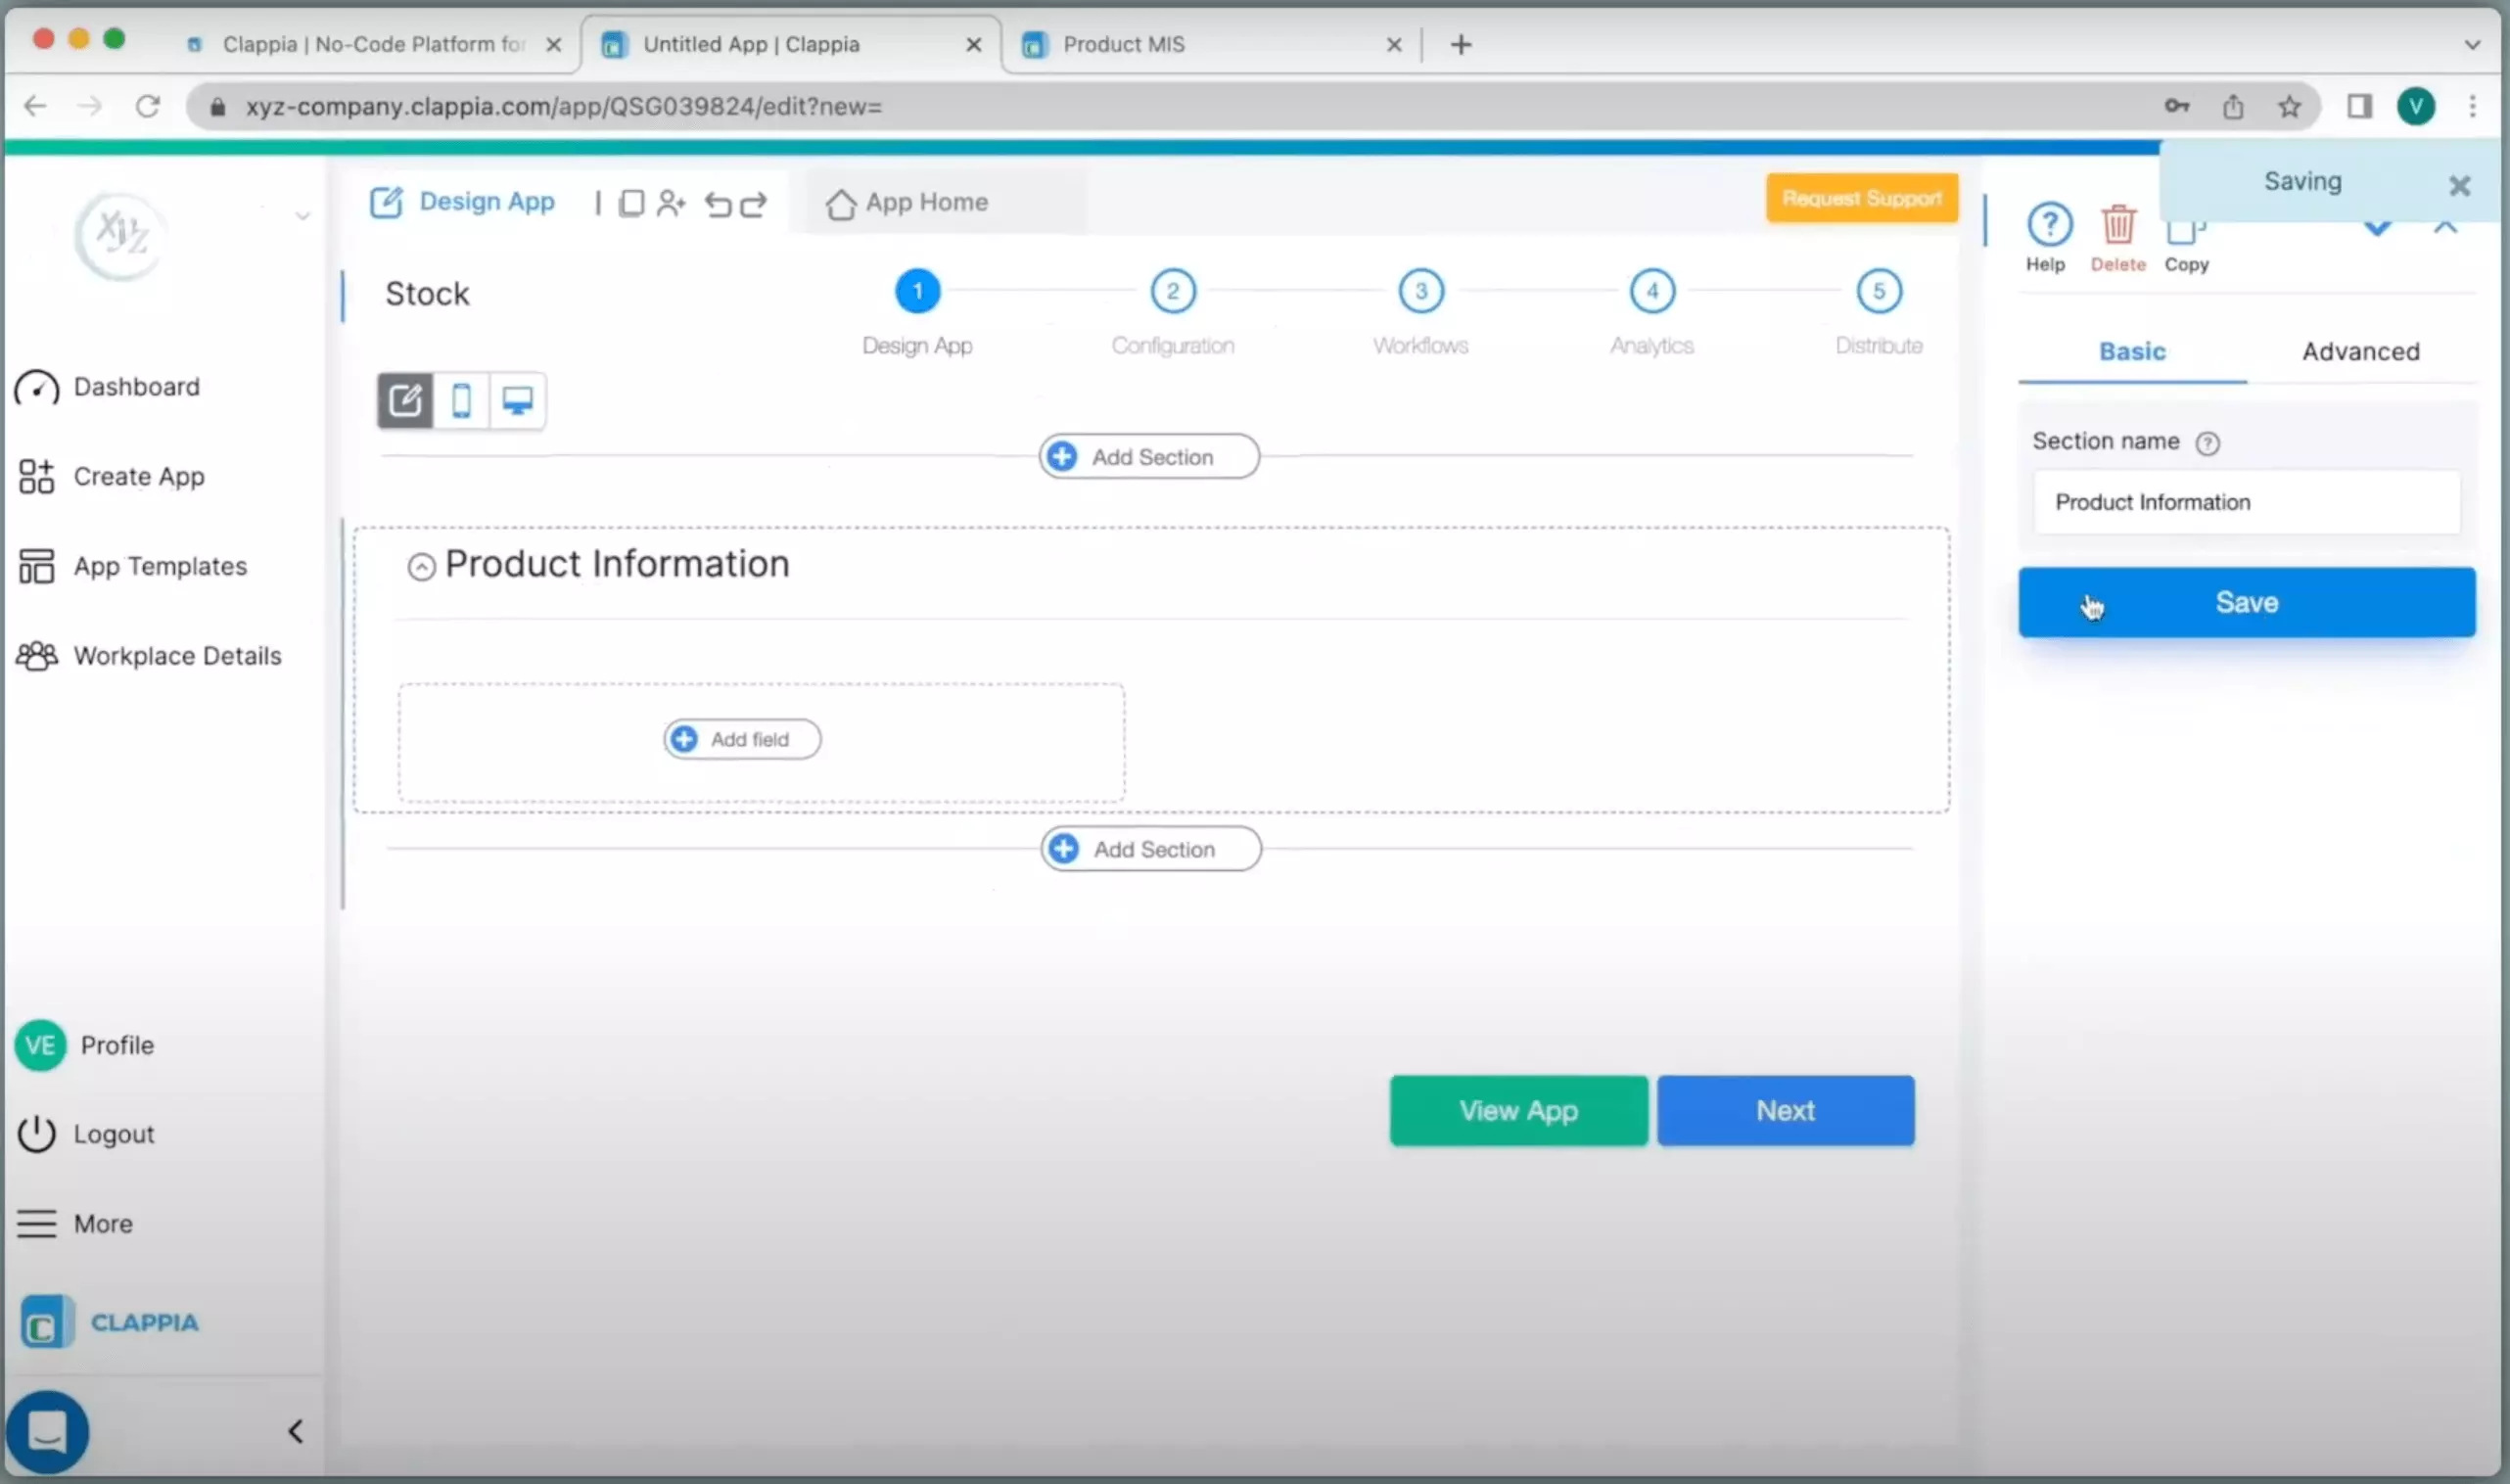The width and height of the screenshot is (2510, 1484).
Task: Select the Advanced tab in right panel
Action: tap(2361, 351)
